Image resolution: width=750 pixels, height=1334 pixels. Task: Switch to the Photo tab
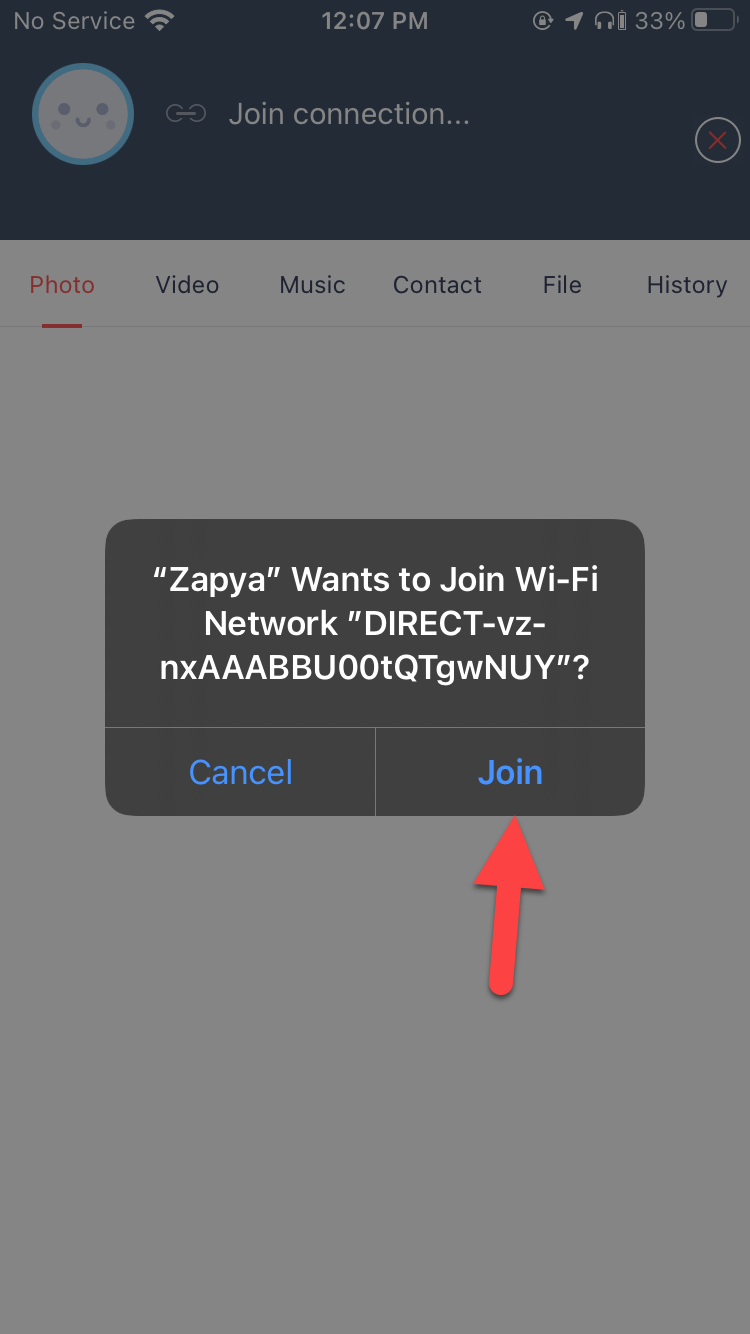tap(62, 285)
